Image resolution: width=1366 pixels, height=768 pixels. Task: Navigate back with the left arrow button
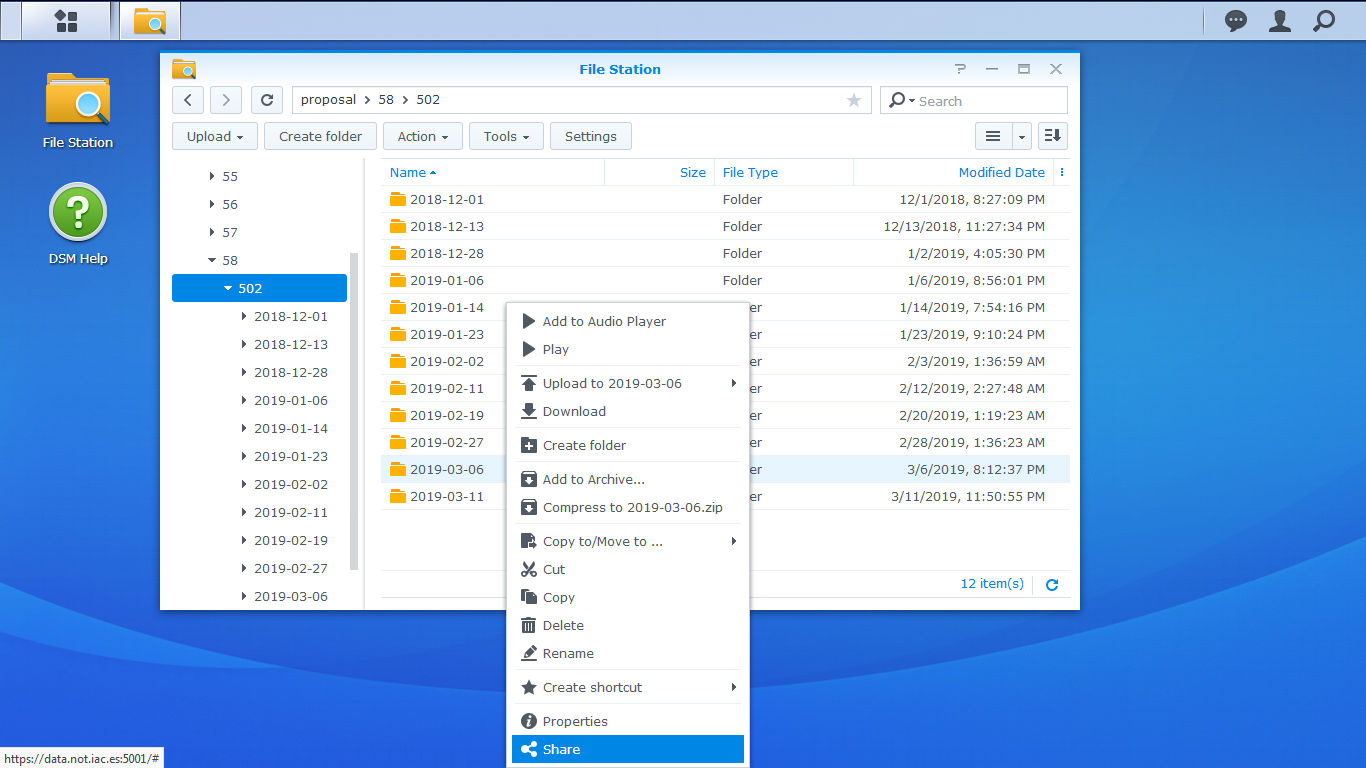tap(188, 100)
